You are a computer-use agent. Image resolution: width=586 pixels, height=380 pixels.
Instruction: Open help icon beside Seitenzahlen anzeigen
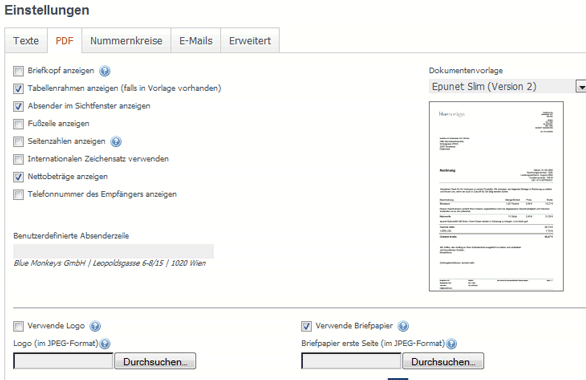coord(116,142)
